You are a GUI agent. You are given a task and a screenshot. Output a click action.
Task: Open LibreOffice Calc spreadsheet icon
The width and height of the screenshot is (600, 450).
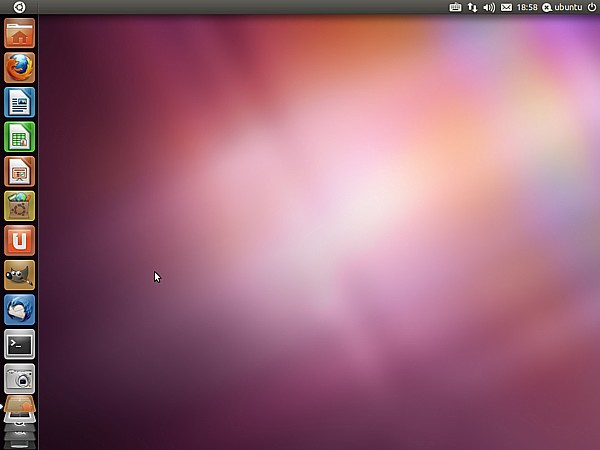(20, 137)
